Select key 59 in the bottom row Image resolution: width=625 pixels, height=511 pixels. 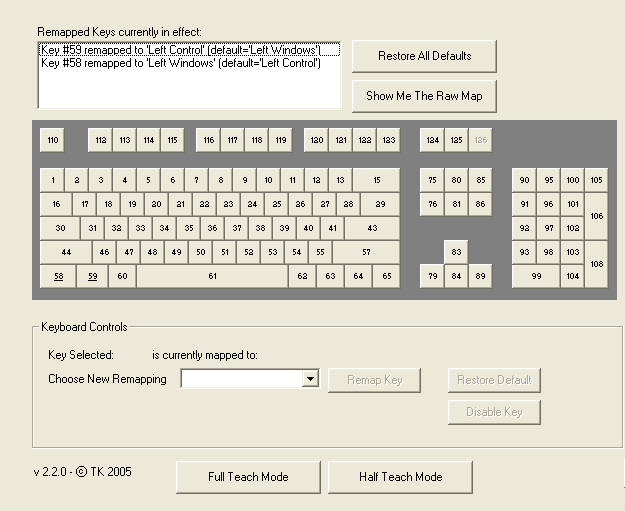click(92, 276)
